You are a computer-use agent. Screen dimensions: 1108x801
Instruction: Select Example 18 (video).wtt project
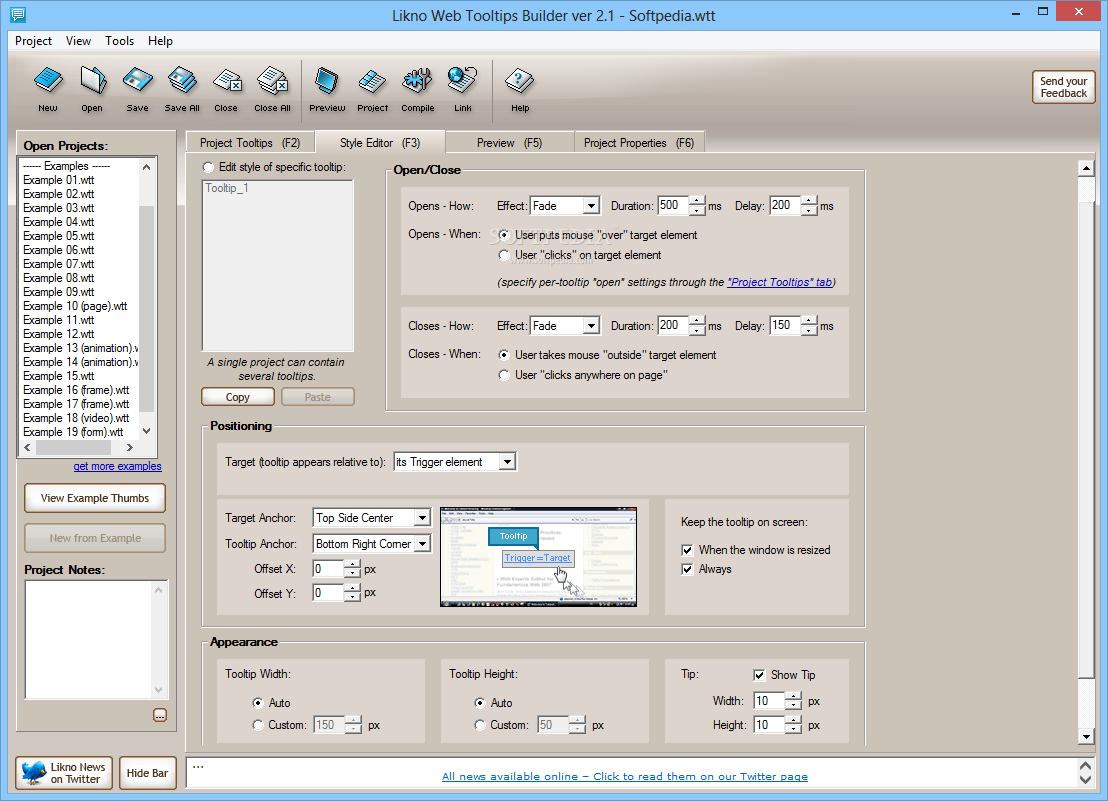76,418
